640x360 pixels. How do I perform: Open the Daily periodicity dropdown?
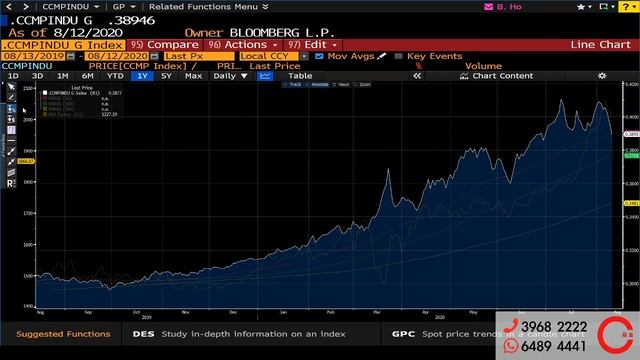[x=230, y=76]
